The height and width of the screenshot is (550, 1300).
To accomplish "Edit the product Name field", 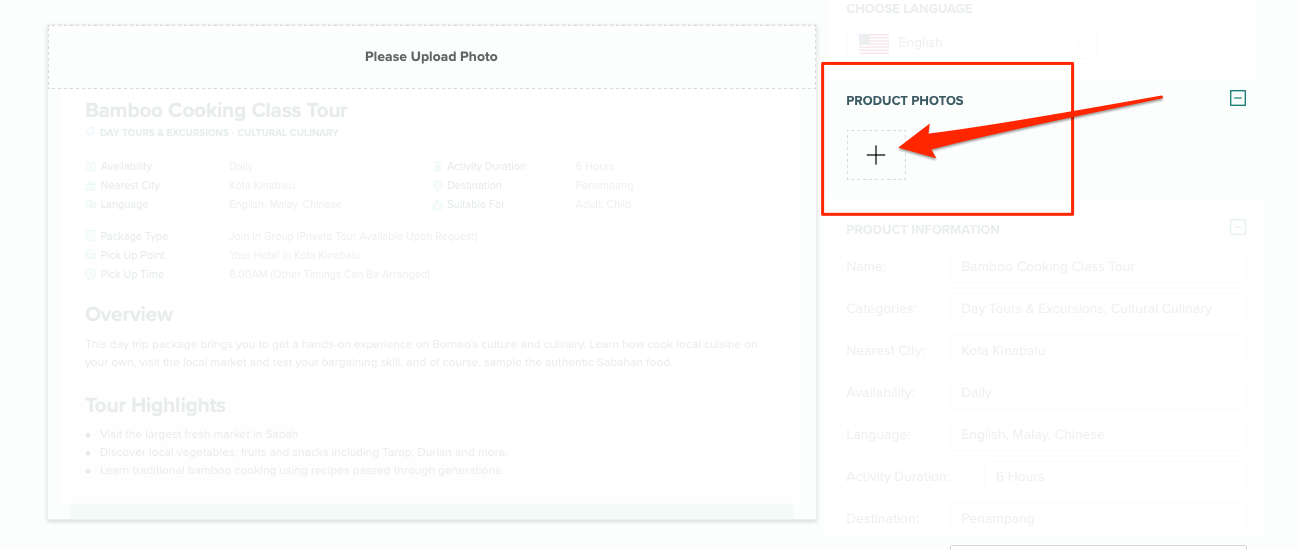I will pyautogui.click(x=1098, y=267).
